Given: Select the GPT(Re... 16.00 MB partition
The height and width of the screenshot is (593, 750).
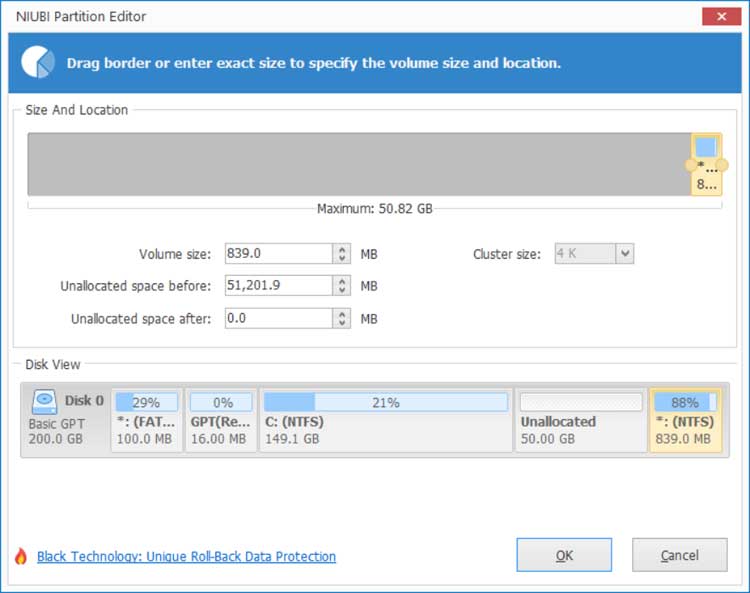Looking at the screenshot, I should (221, 420).
